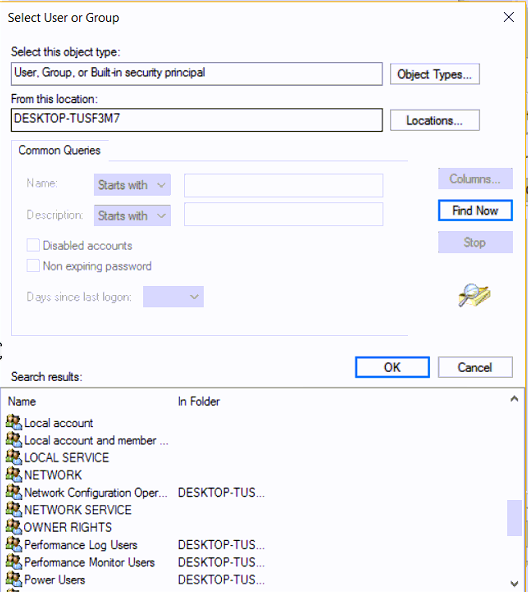
Task: Select the LOCAL SERVICE row
Action: pyautogui.click(x=57, y=457)
